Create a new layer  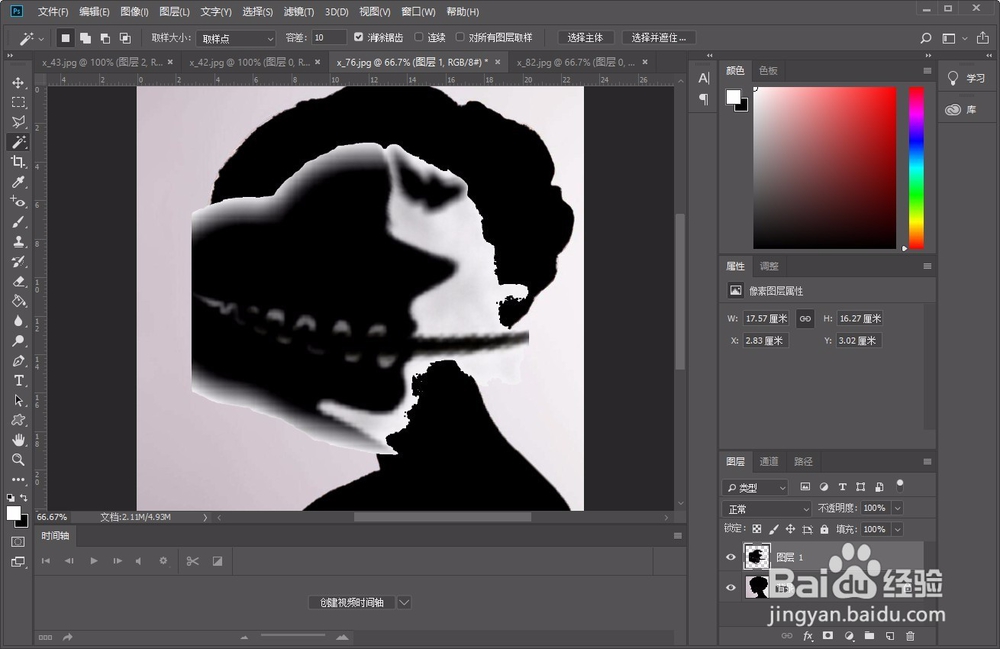tap(891, 635)
